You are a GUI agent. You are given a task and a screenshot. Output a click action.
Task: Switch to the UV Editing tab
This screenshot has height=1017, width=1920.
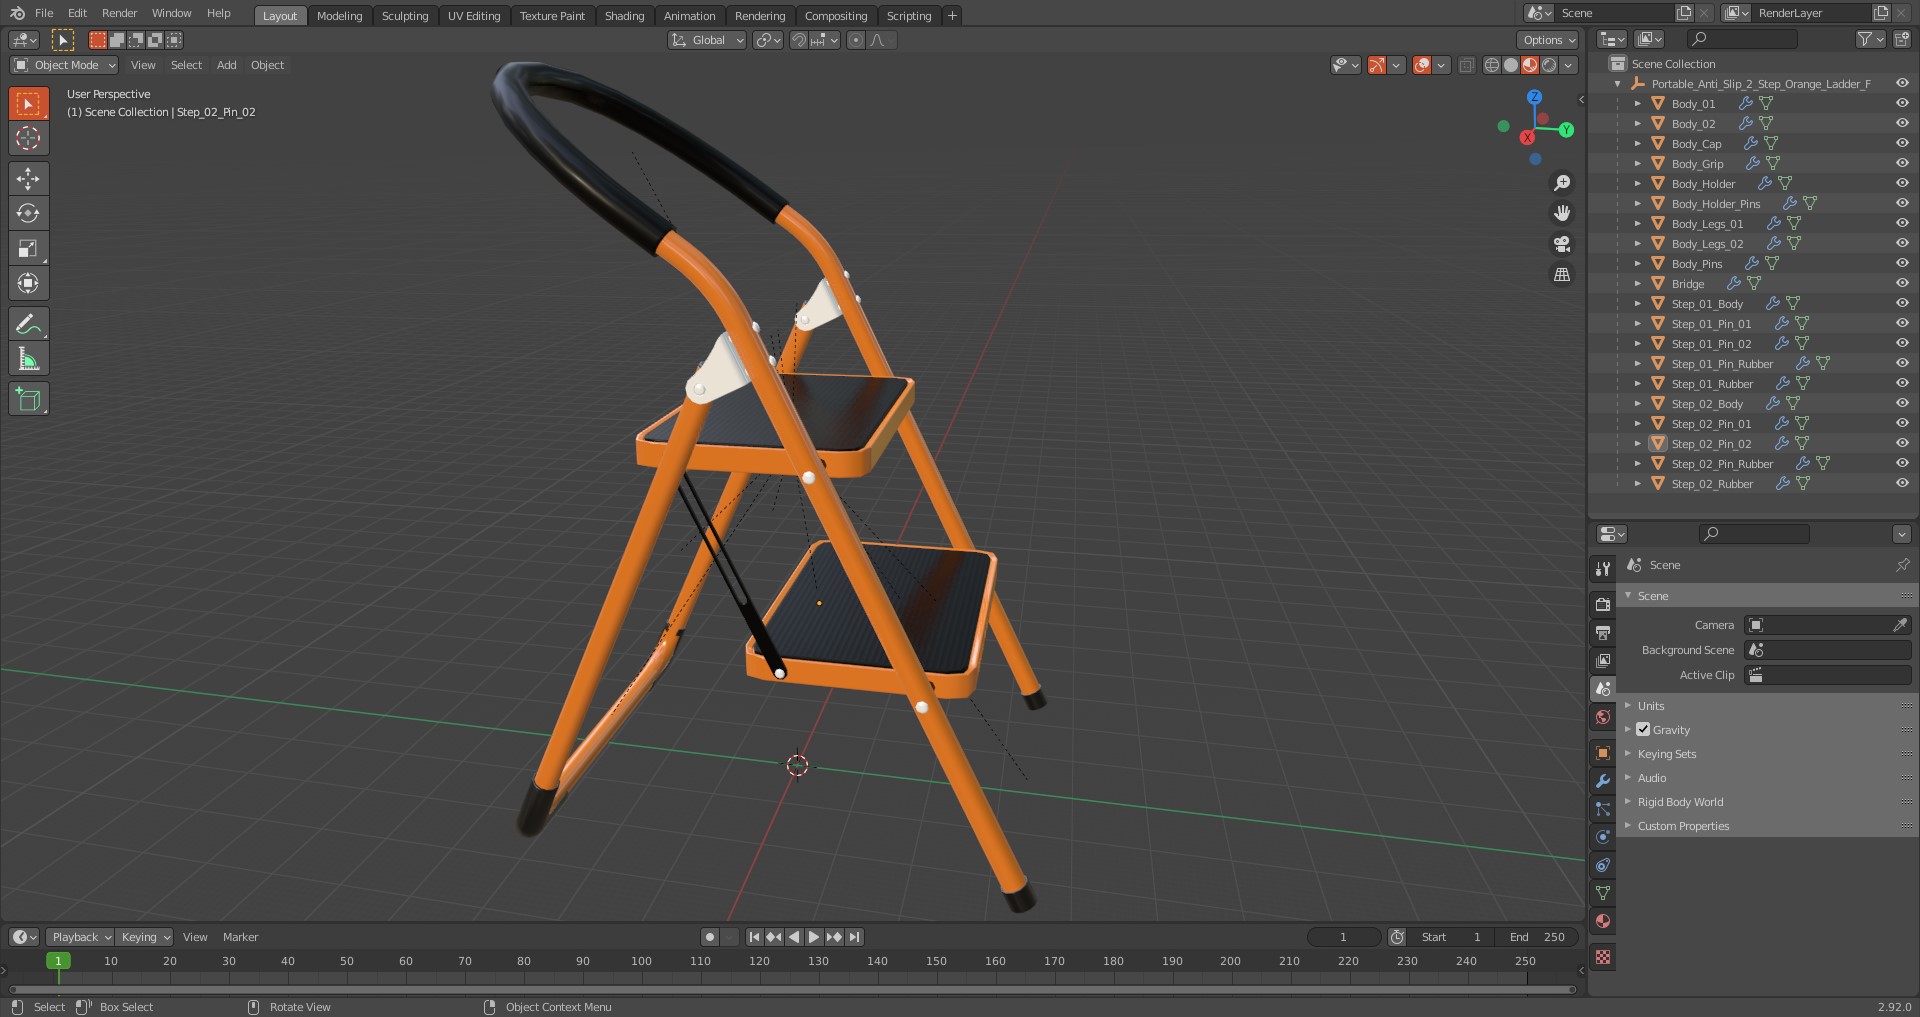click(x=474, y=16)
